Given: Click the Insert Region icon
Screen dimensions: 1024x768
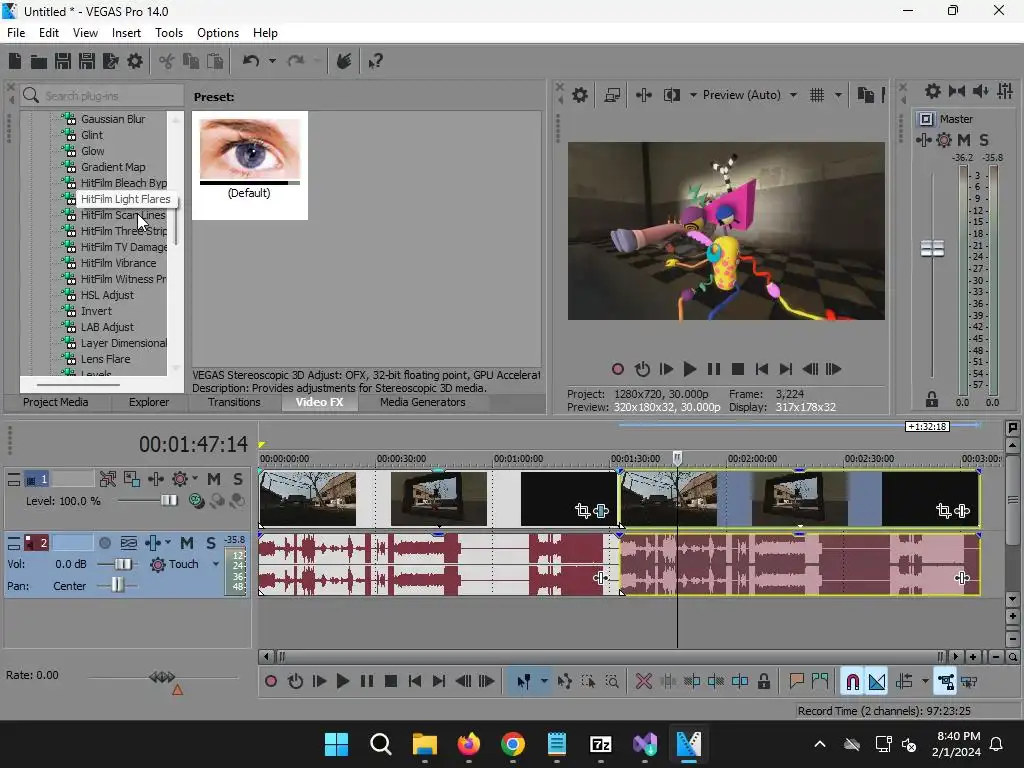Looking at the screenshot, I should coord(820,681).
